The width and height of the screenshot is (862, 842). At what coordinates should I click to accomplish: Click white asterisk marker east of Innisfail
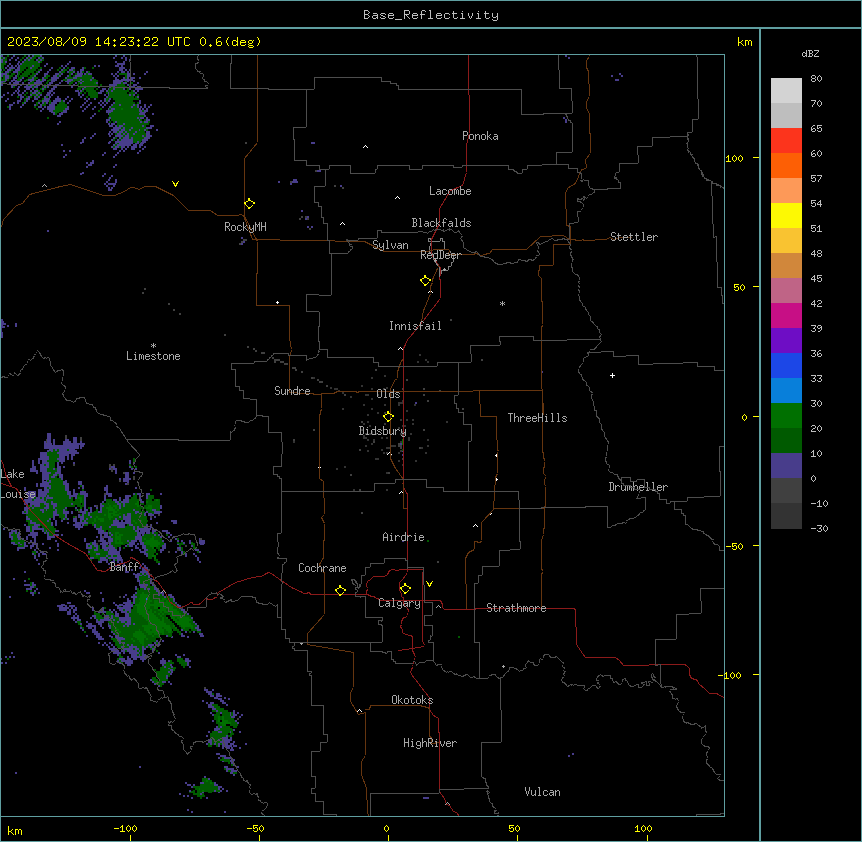coord(502,303)
